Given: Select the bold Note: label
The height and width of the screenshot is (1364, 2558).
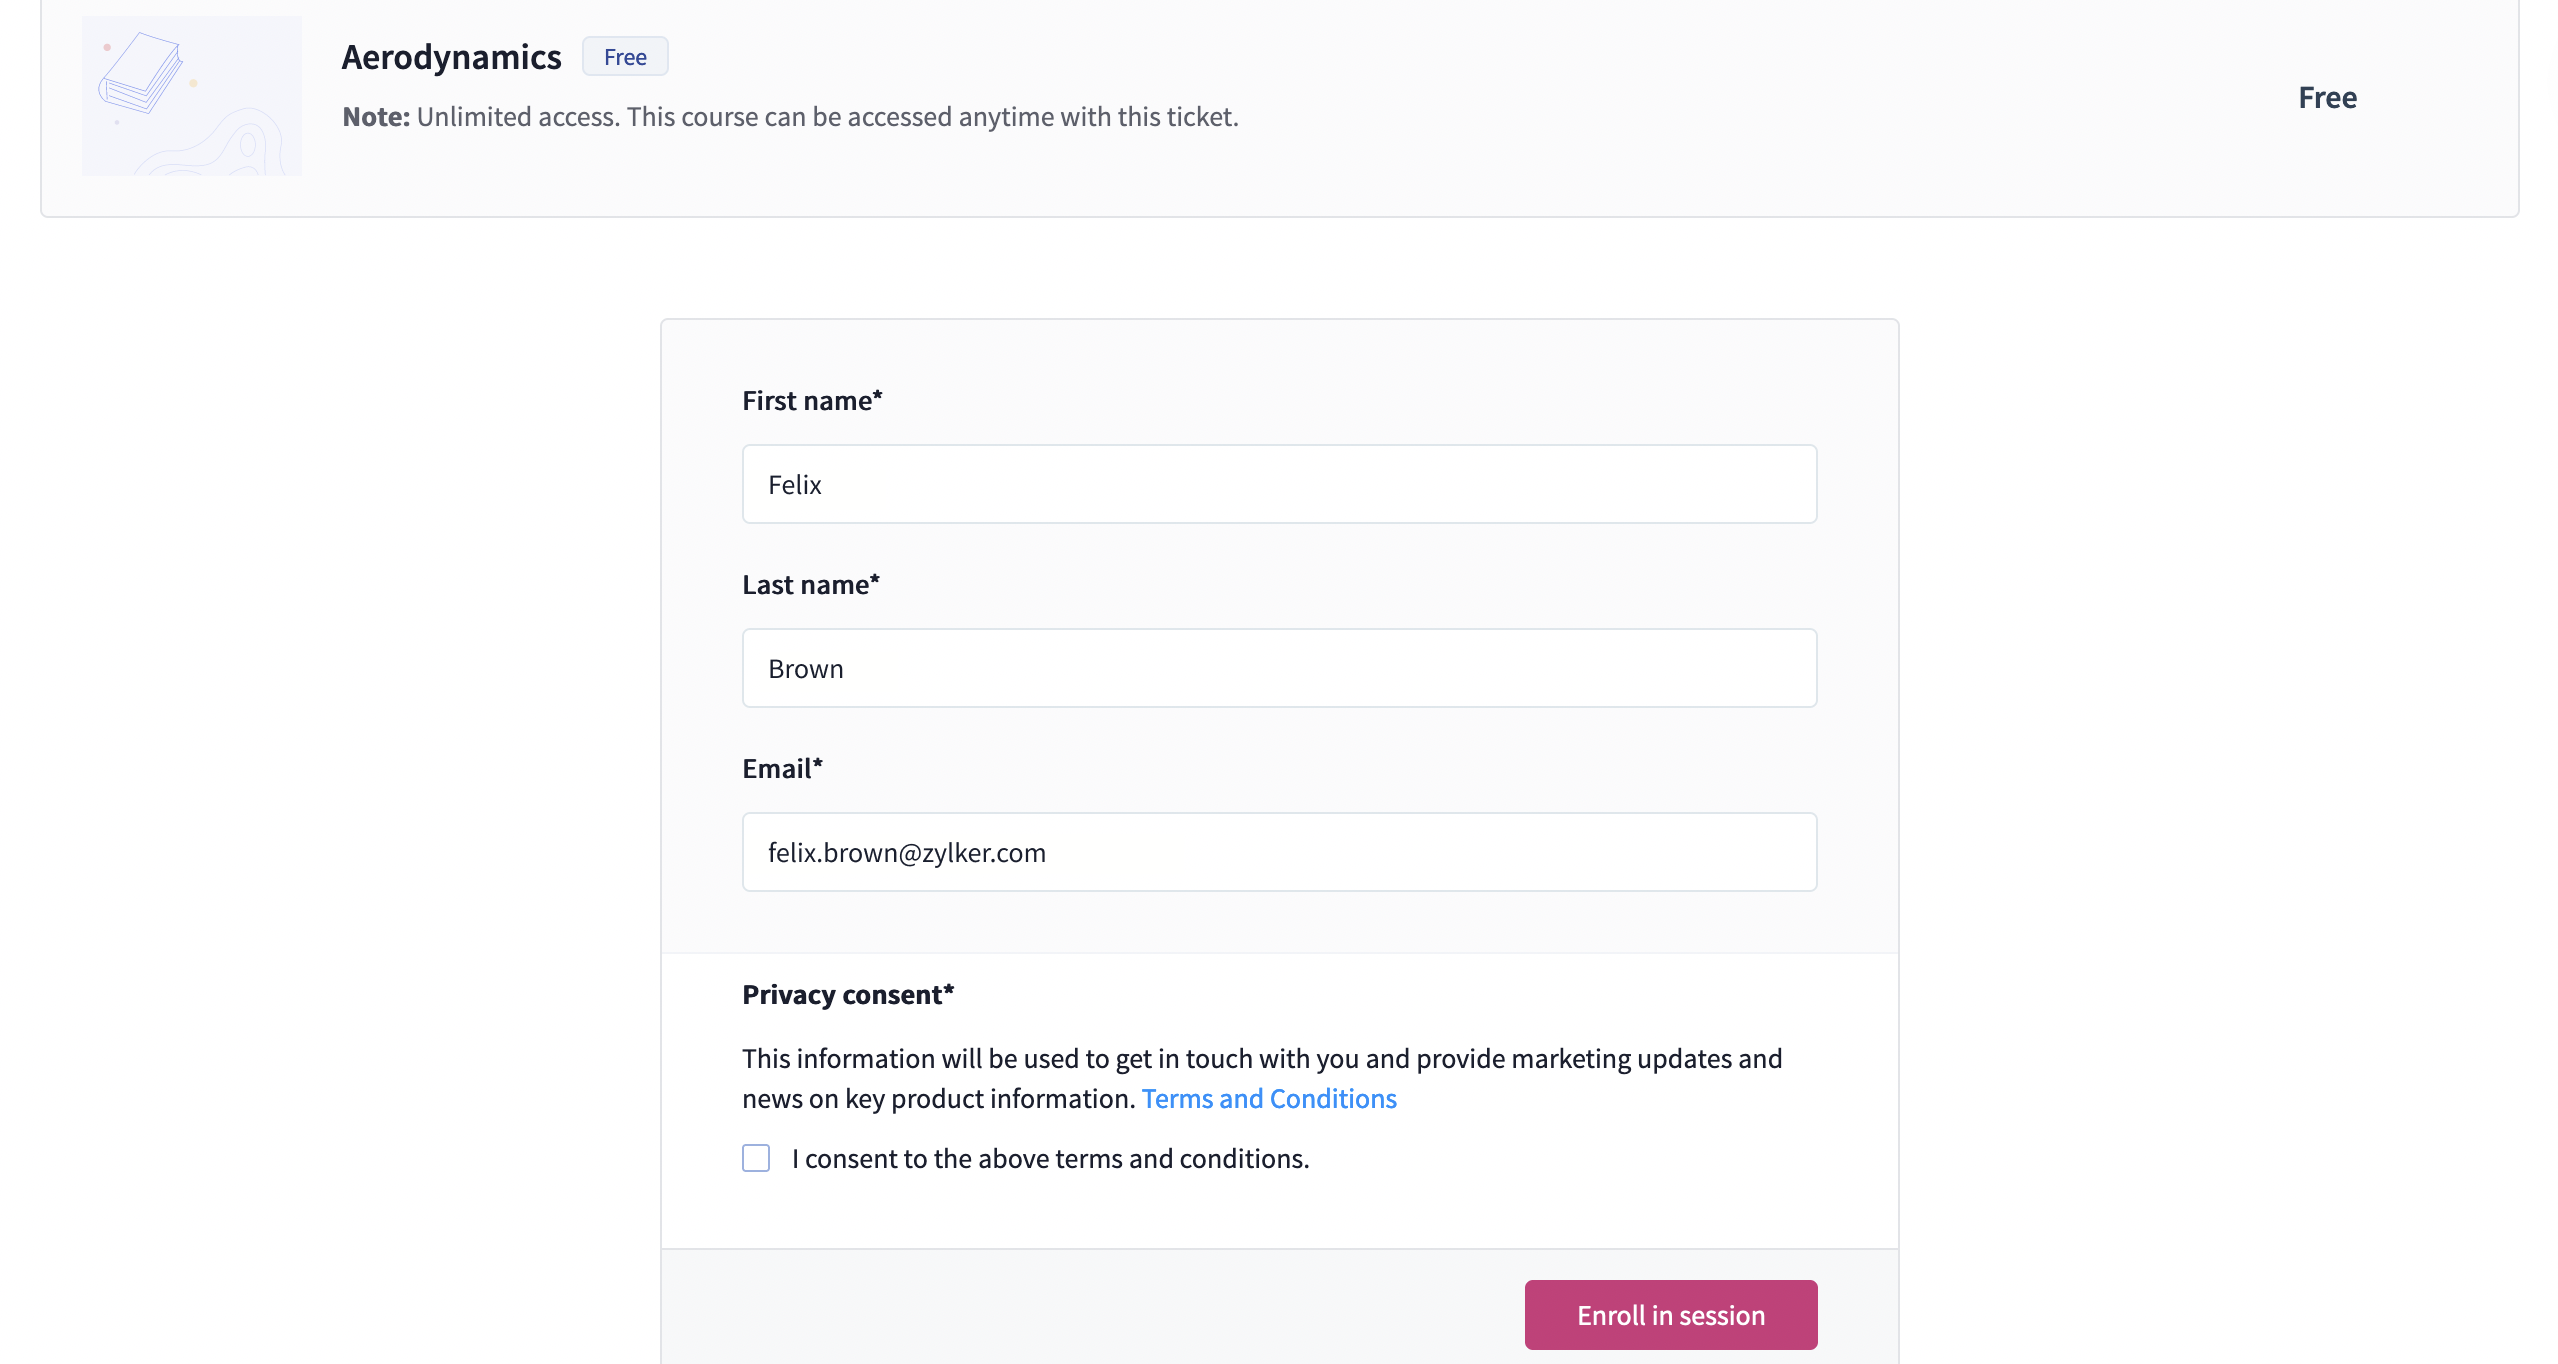Looking at the screenshot, I should point(376,117).
